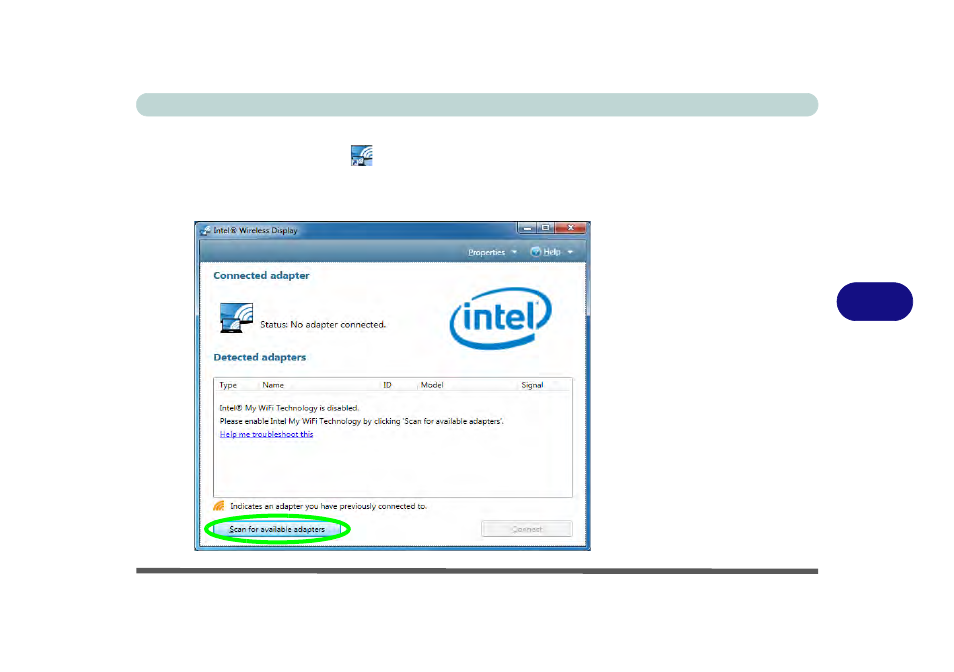The width and height of the screenshot is (954, 672).
Task: Click 'Indicates an adapter you have previously connected to' text
Action: point(329,506)
